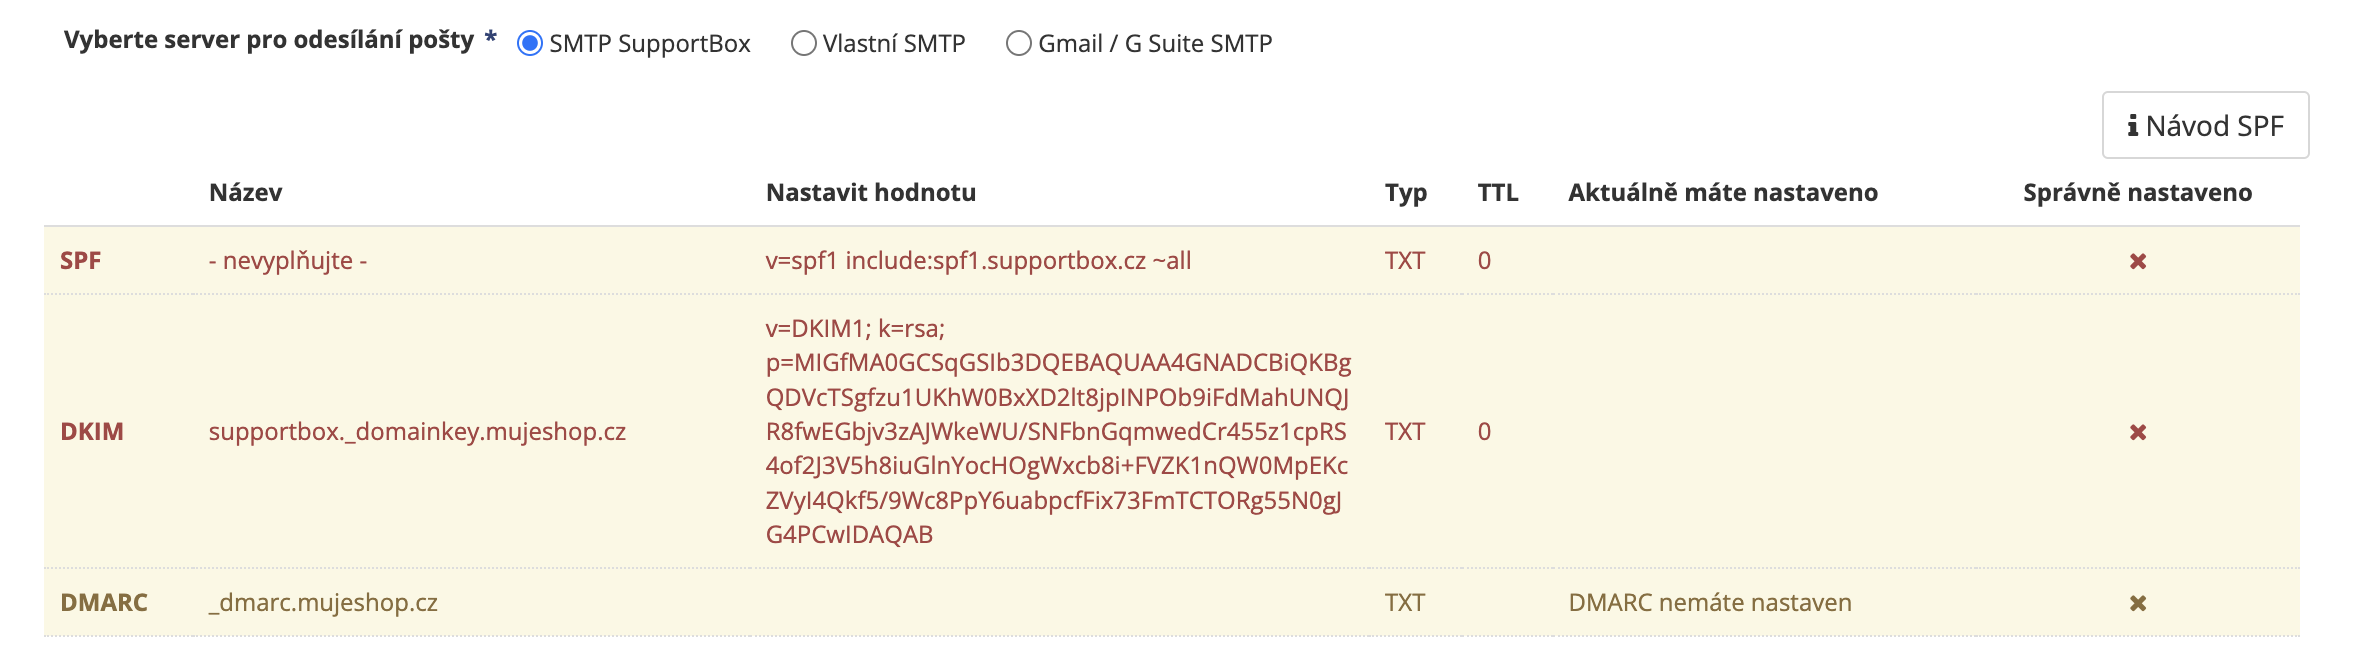Click the SPF row label
The height and width of the screenshot is (662, 2356).
(x=81, y=261)
